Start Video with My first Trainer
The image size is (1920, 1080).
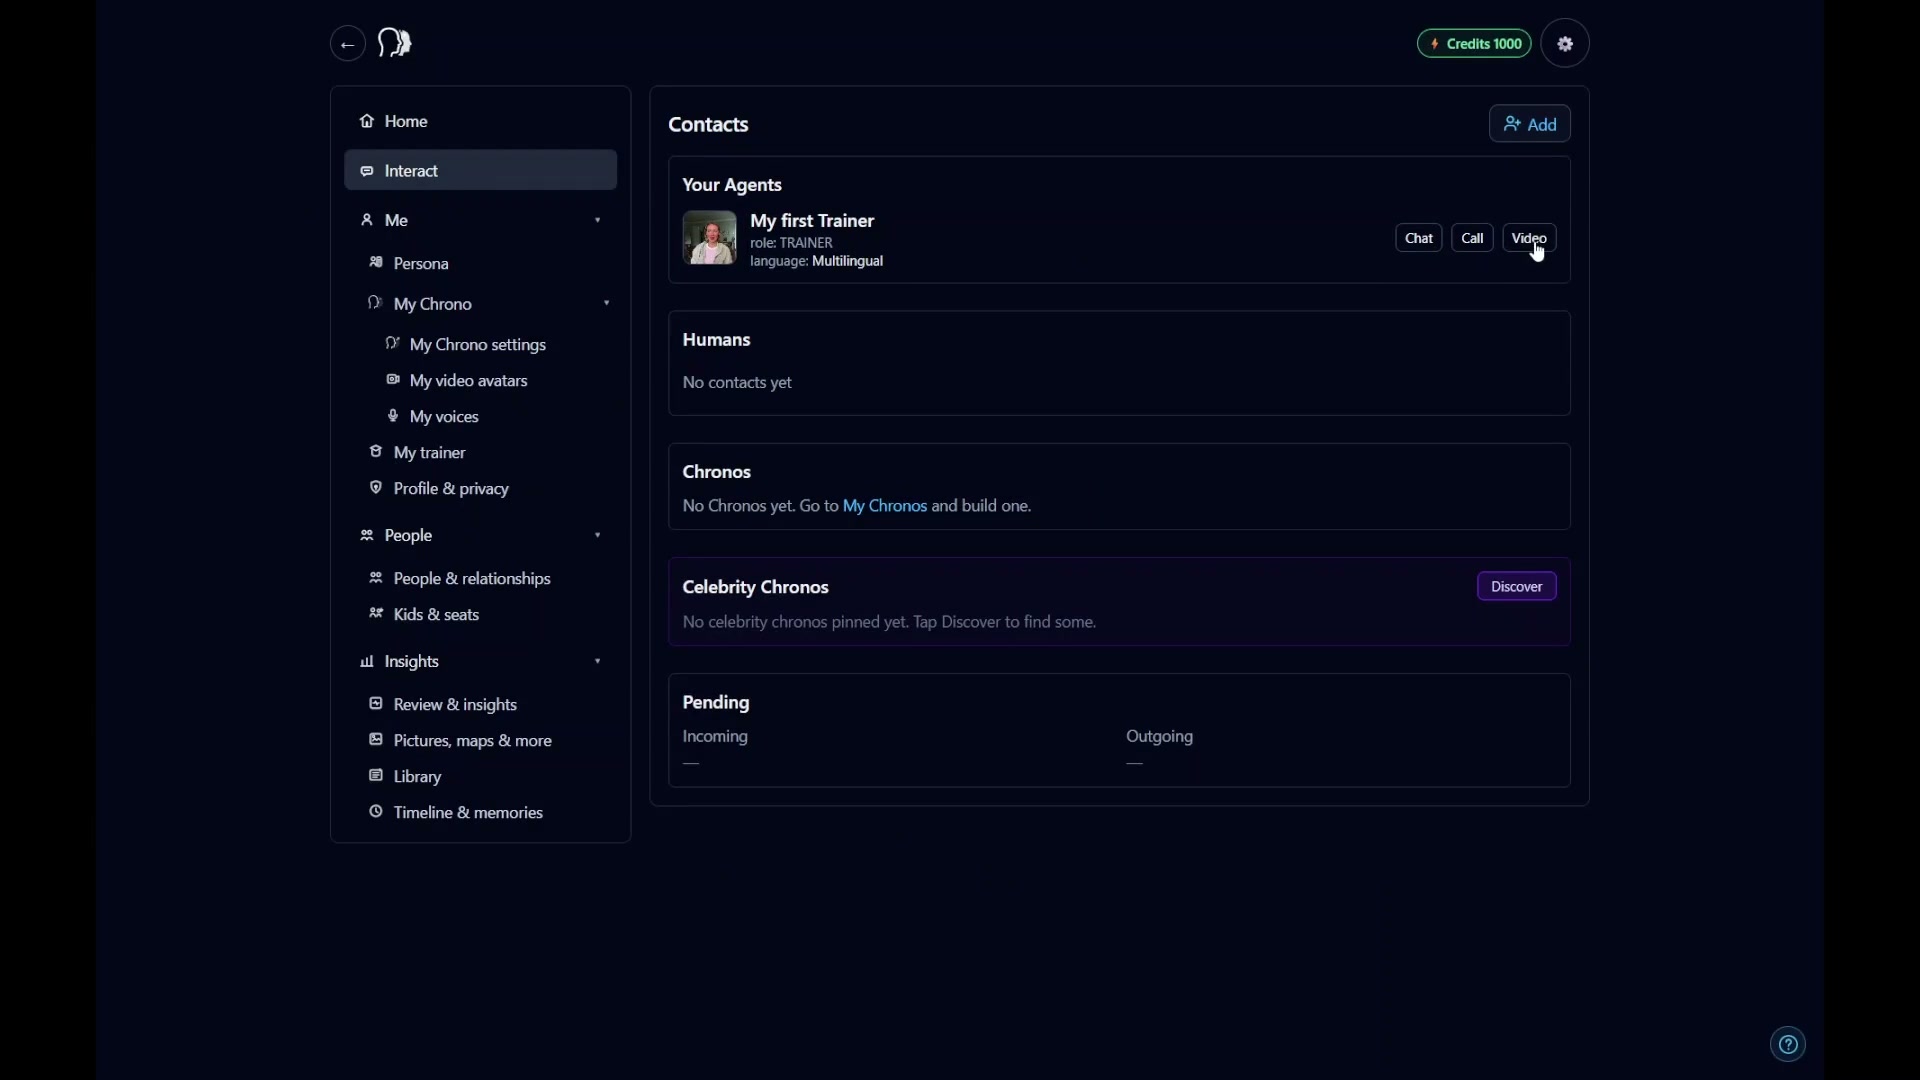(x=1528, y=238)
